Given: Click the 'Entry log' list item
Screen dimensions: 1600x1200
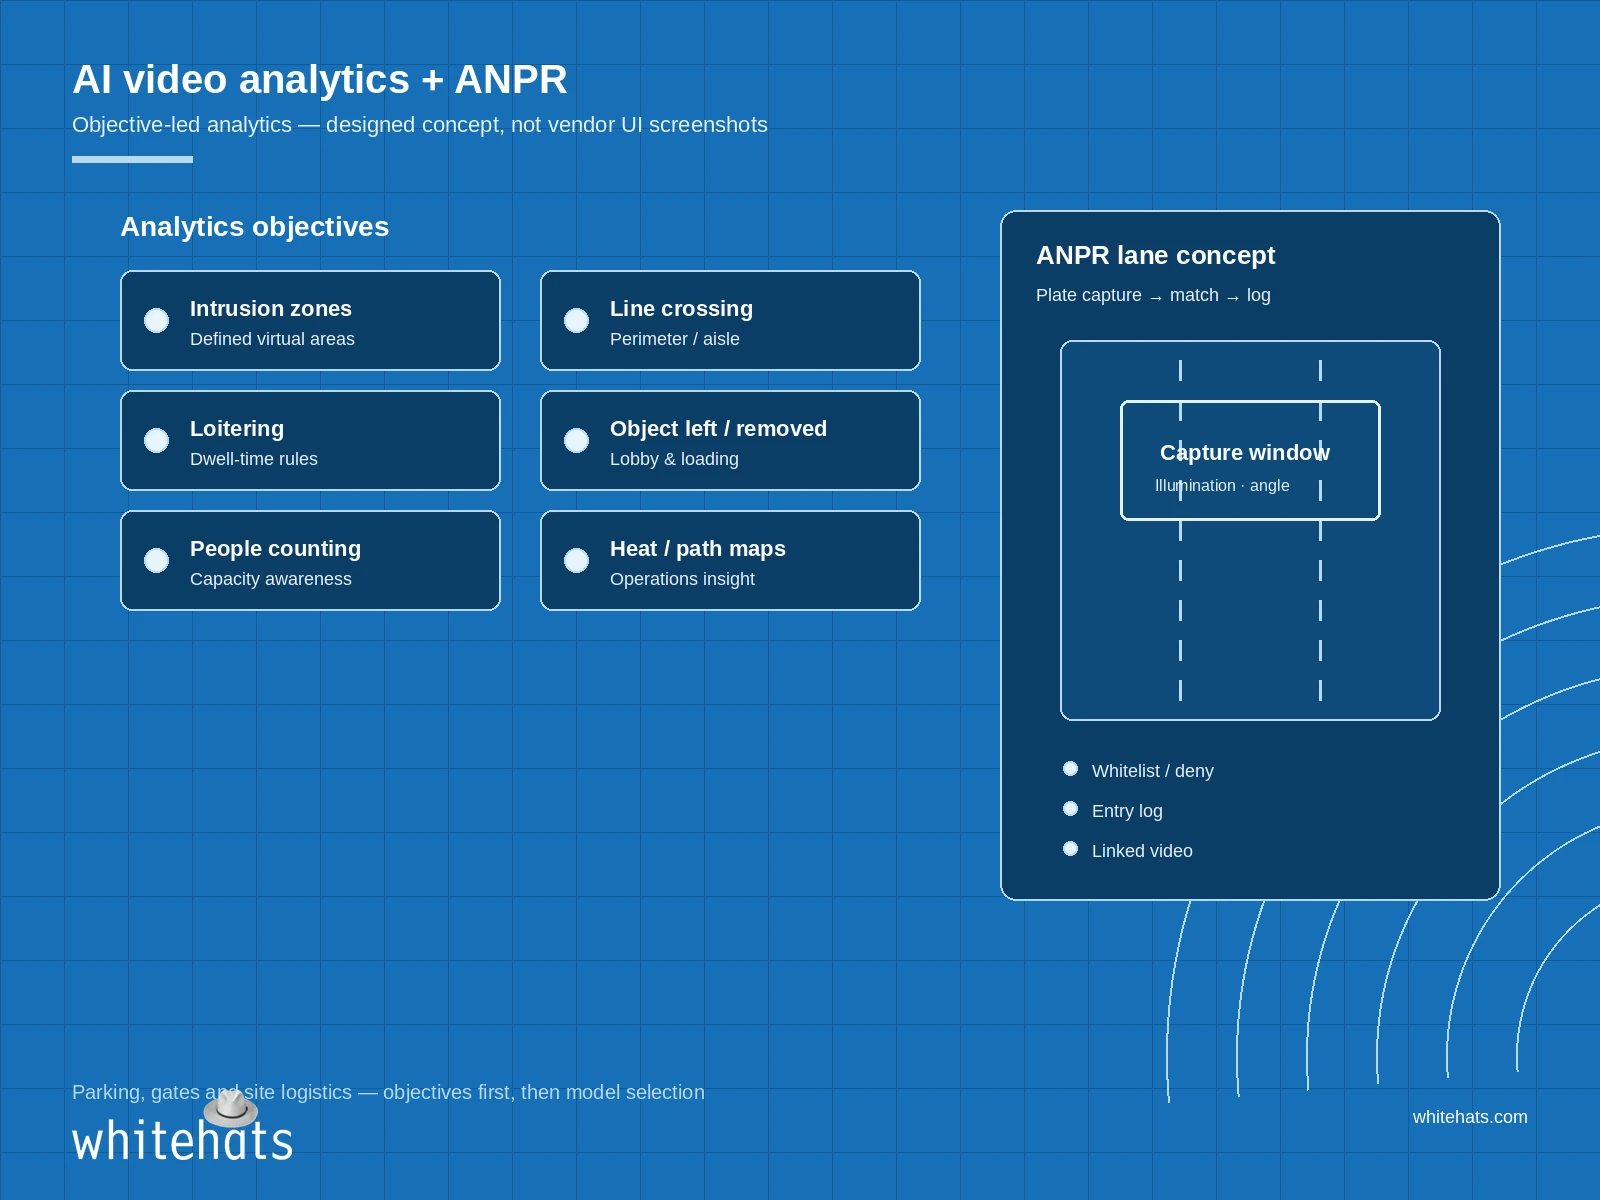Looking at the screenshot, I should point(1127,811).
